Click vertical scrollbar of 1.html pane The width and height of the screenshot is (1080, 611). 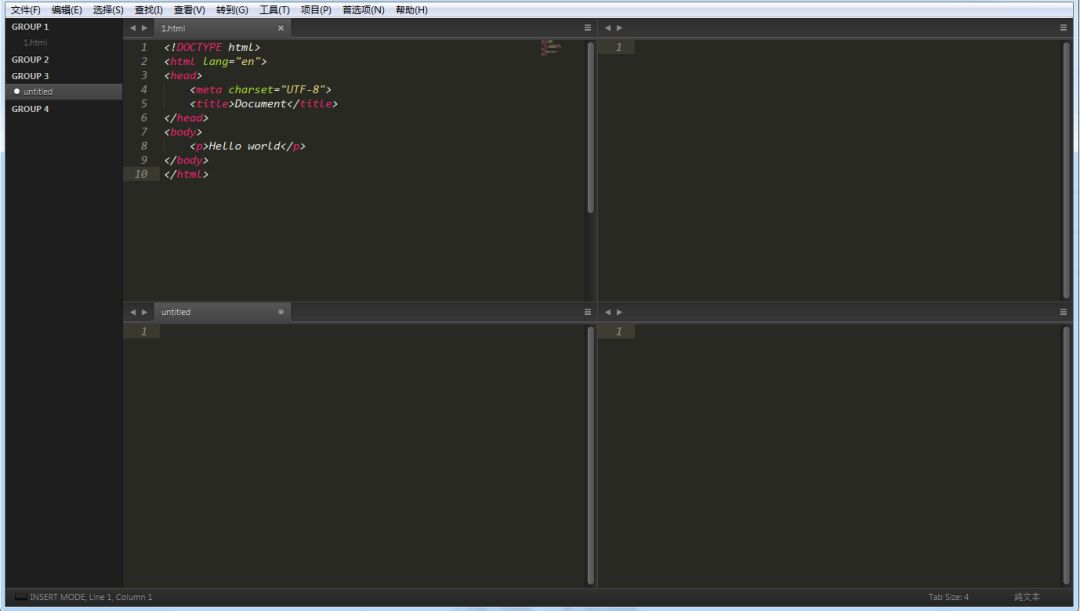(590, 127)
